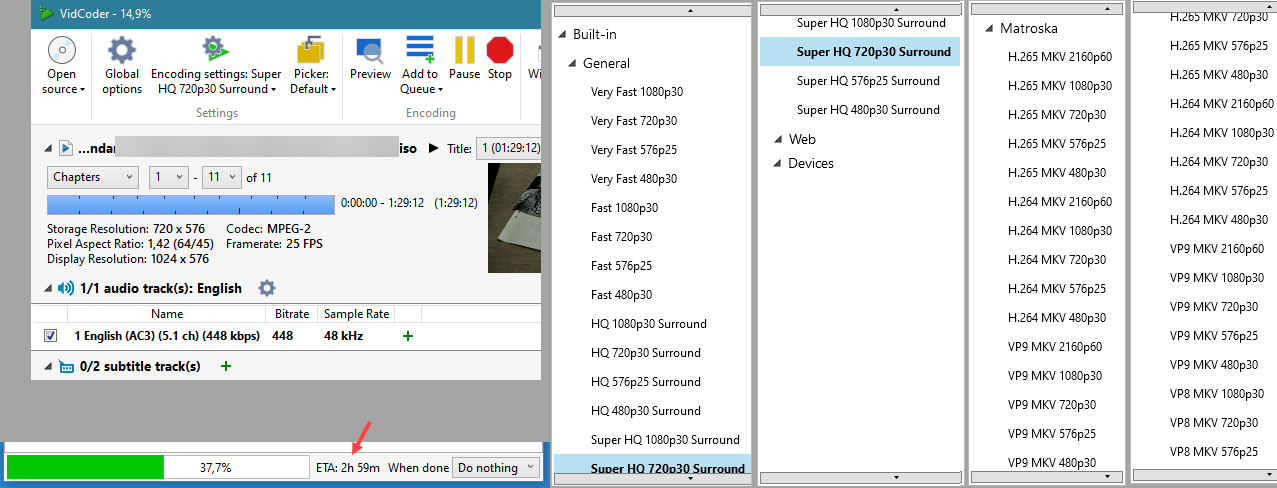The image size is (1277, 488).
Task: Open the Picker: Default button
Action: tap(312, 66)
